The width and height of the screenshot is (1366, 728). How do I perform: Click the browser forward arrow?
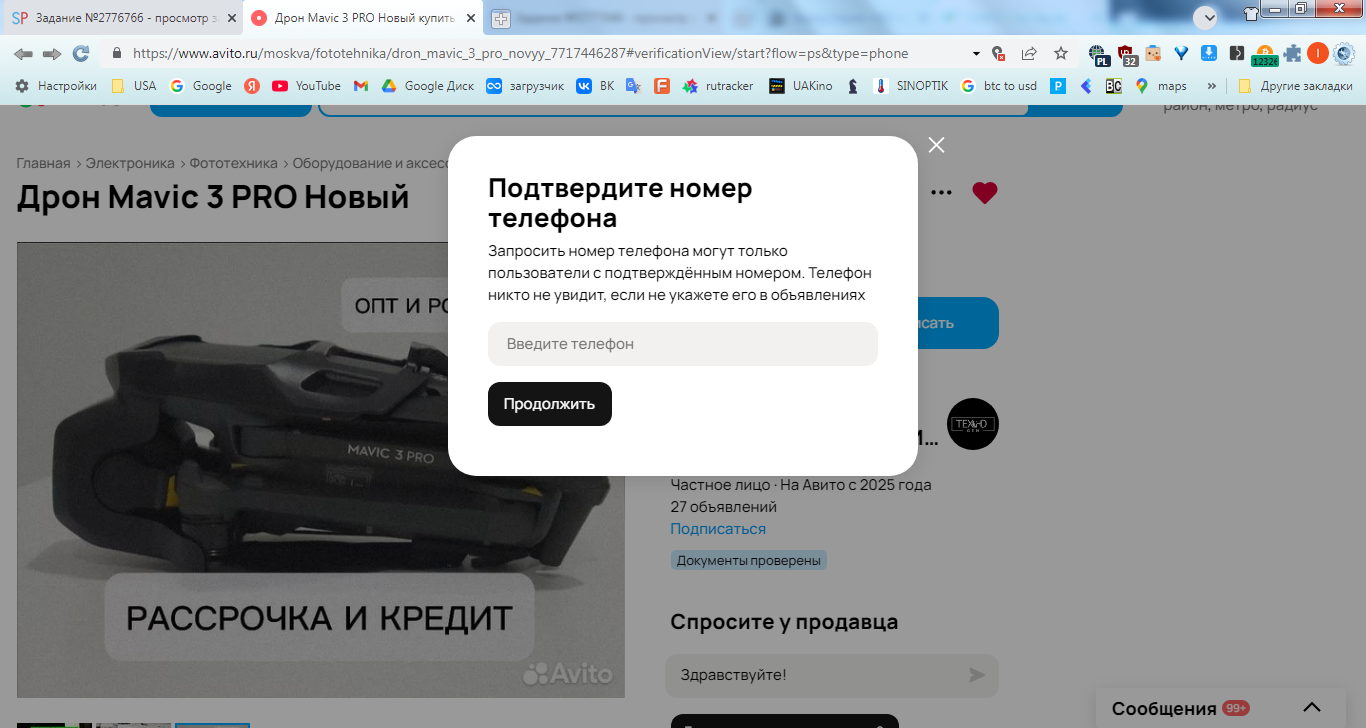[x=52, y=53]
